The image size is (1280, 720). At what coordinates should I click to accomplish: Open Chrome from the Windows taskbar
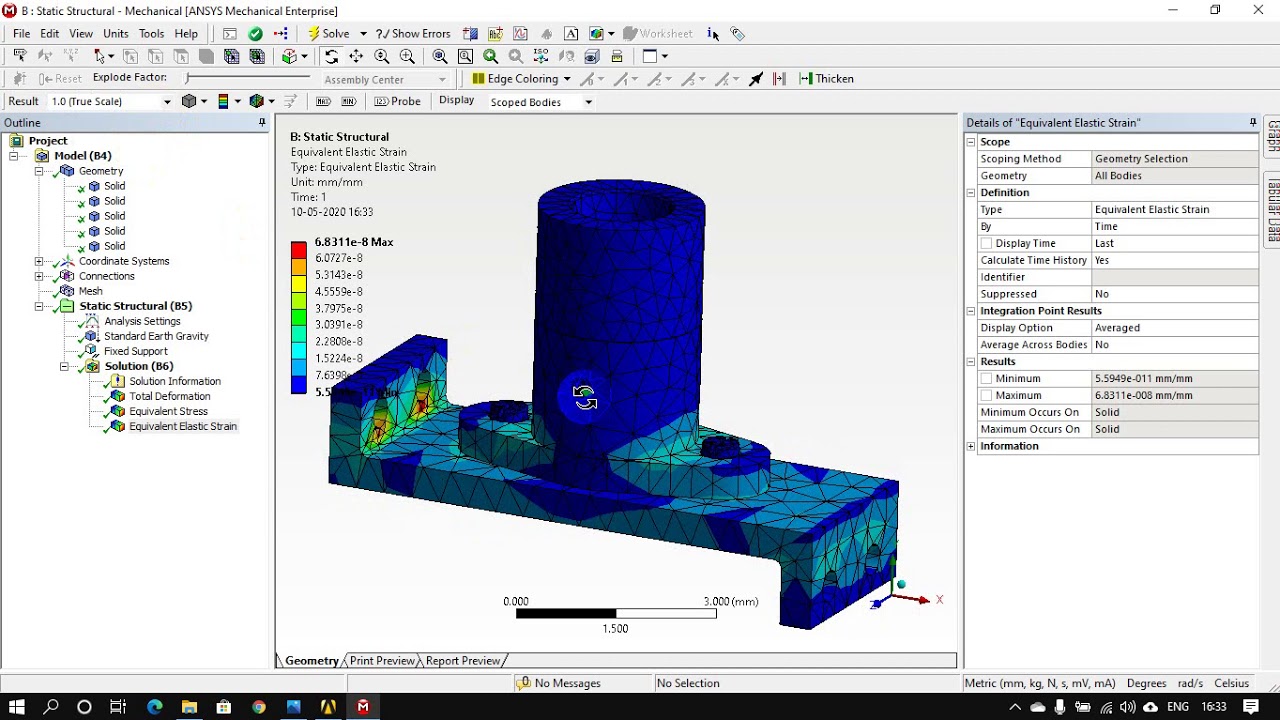[259, 707]
